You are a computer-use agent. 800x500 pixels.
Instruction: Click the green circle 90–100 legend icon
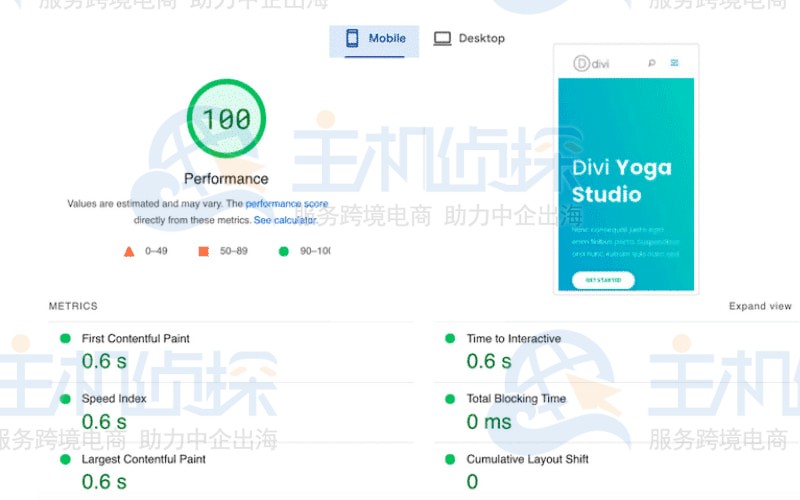[x=283, y=251]
